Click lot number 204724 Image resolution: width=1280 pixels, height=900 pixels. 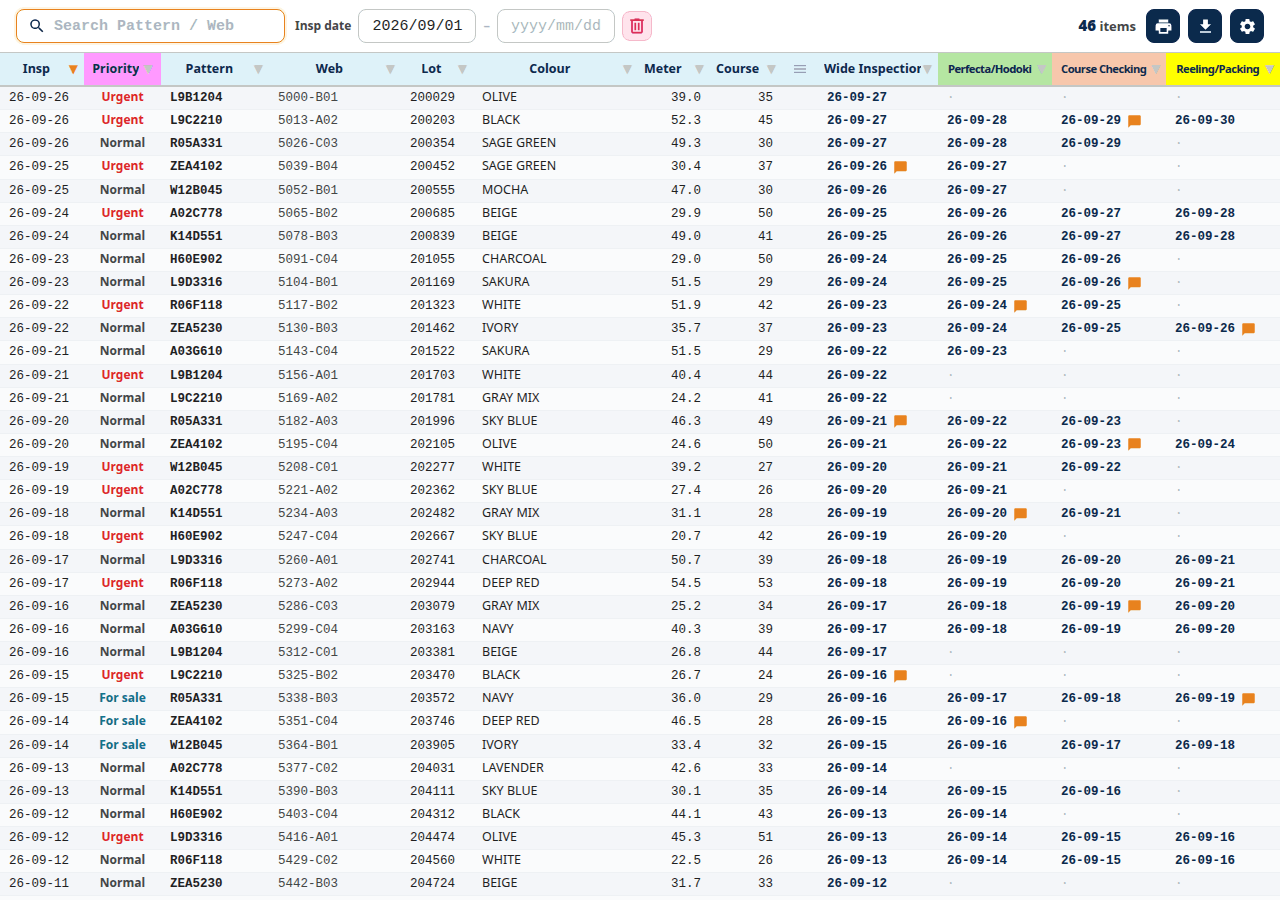[x=432, y=883]
